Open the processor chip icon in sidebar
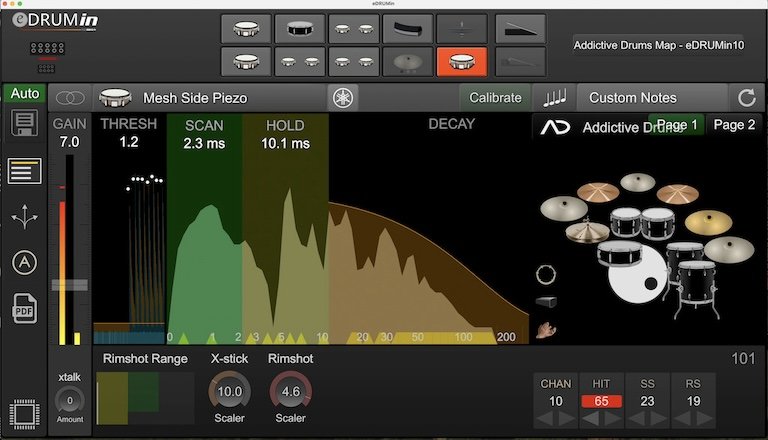The height and width of the screenshot is (440, 768). point(24,415)
